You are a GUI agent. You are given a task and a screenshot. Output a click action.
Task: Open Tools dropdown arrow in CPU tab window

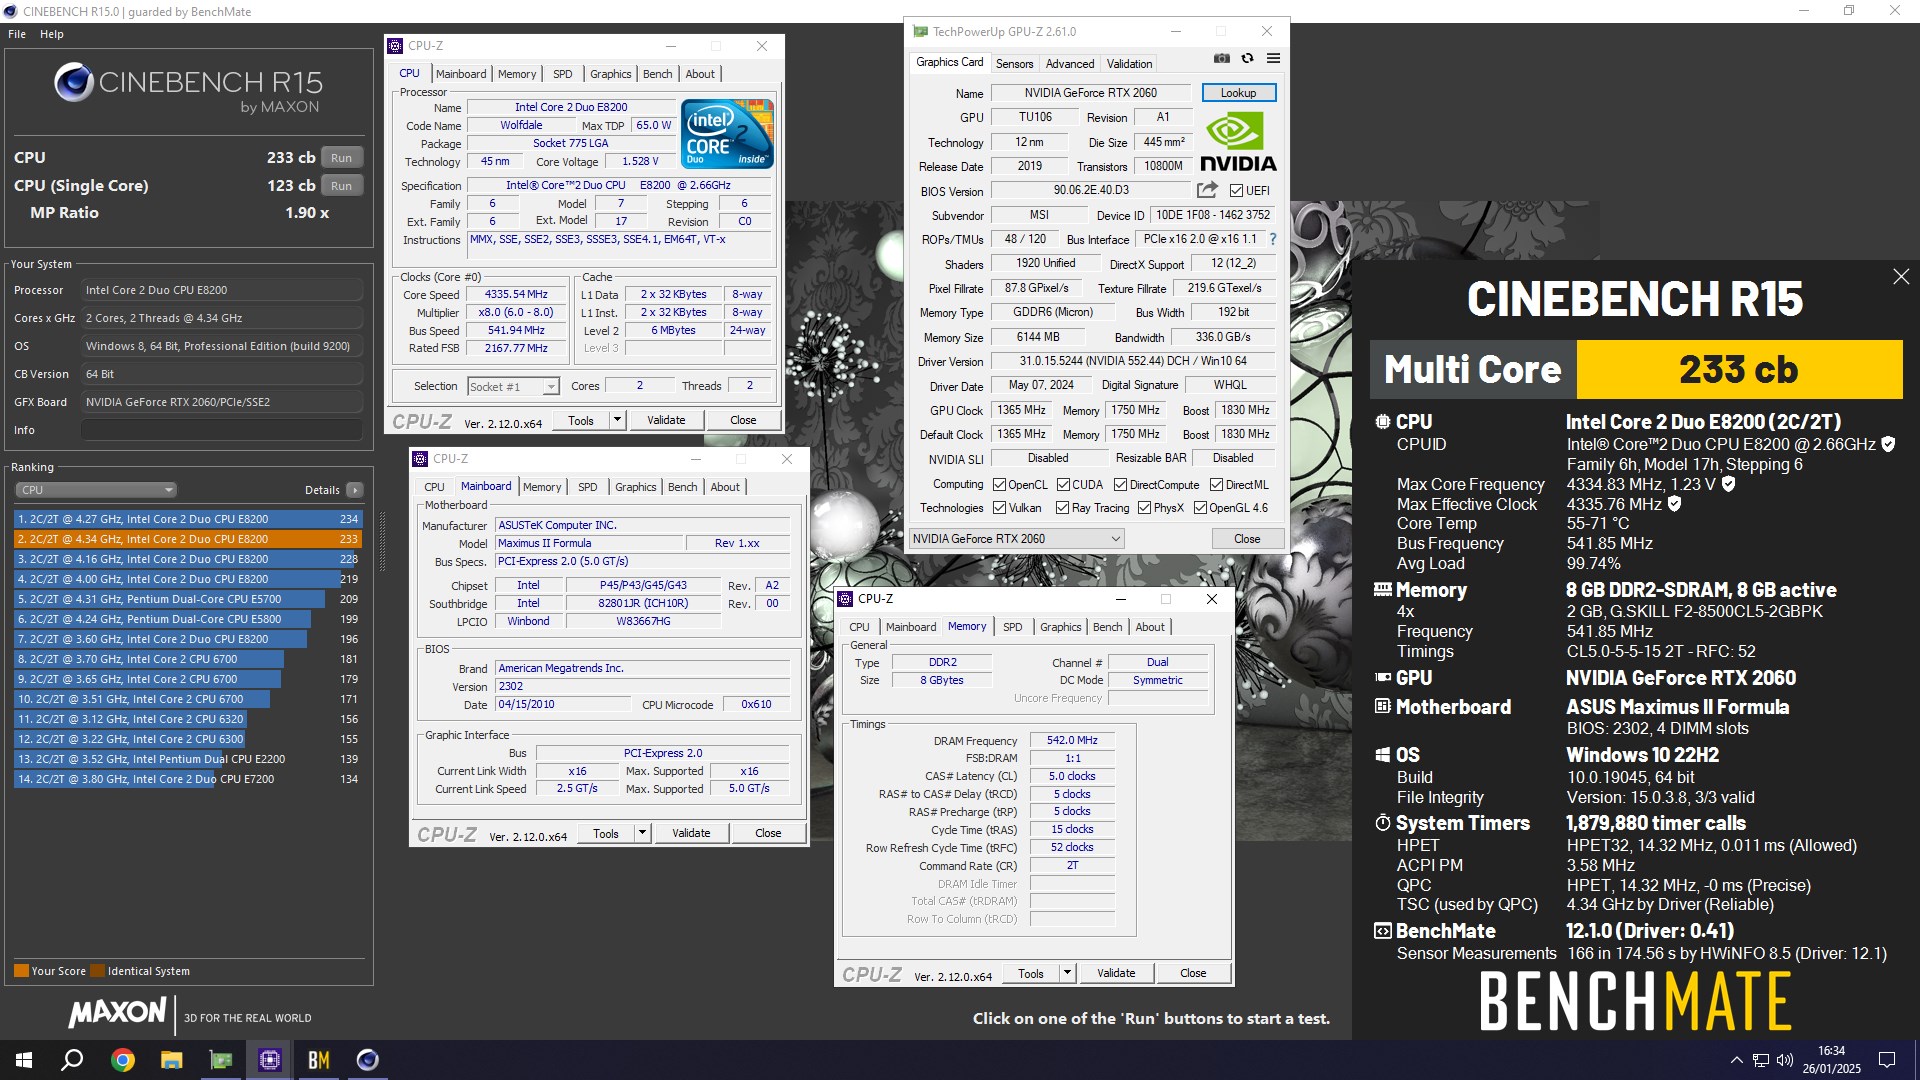pyautogui.click(x=617, y=420)
